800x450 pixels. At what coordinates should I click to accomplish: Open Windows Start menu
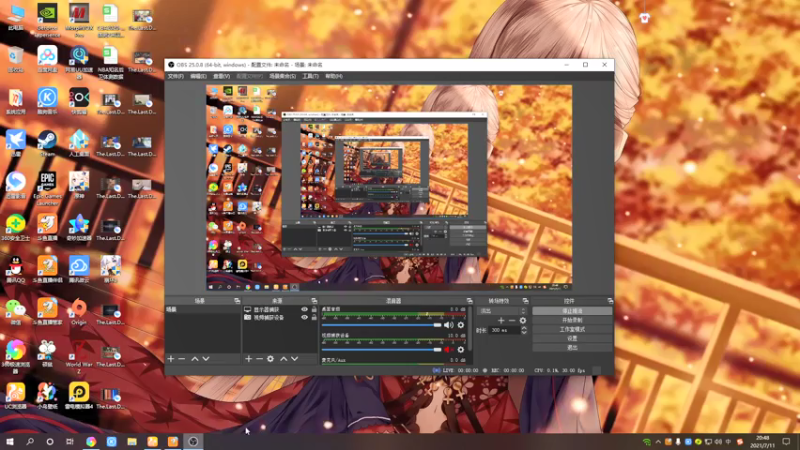click(x=10, y=441)
